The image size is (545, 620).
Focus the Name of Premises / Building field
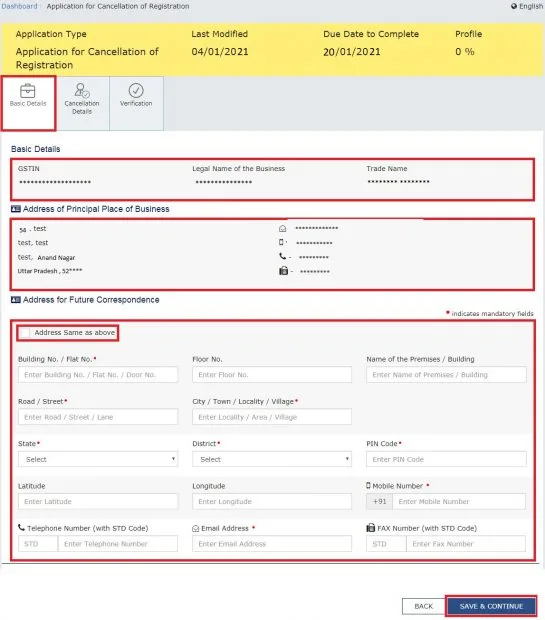446,374
